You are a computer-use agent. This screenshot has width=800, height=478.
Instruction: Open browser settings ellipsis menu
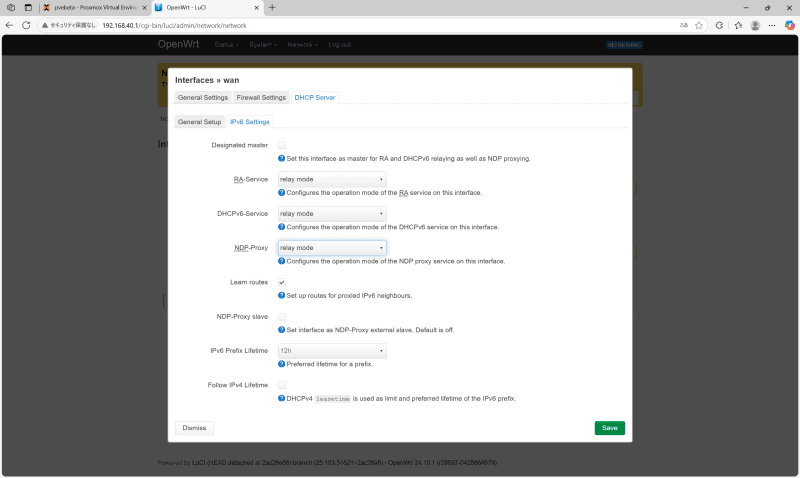772,25
